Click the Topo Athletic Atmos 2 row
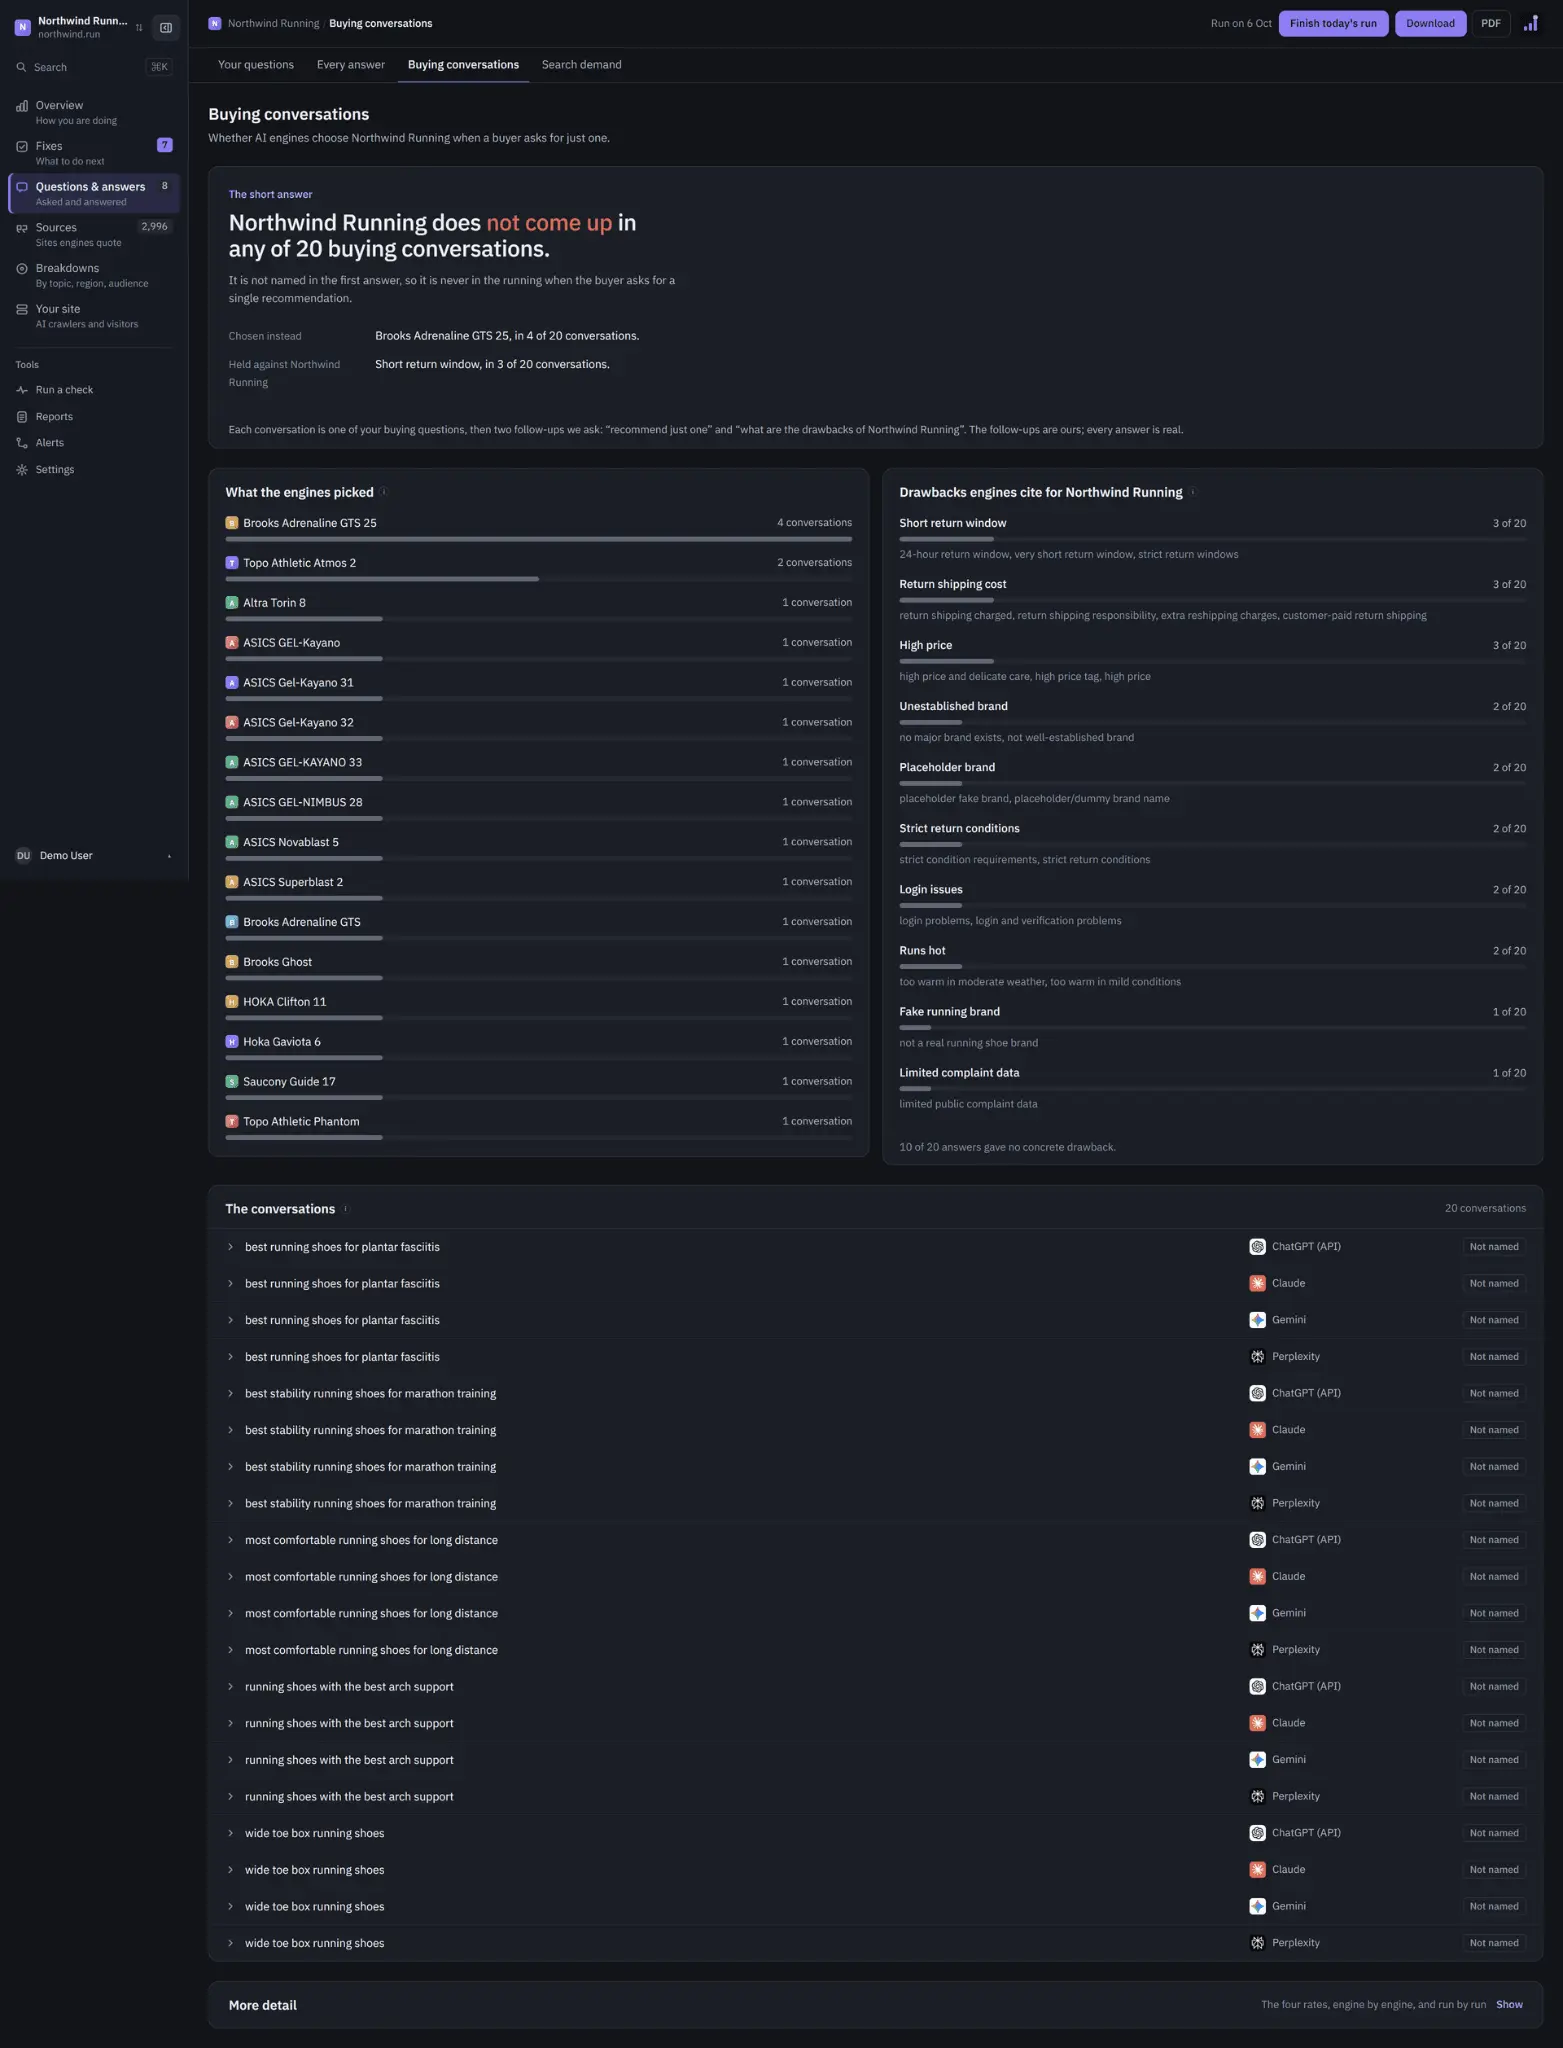Image resolution: width=1563 pixels, height=2048 pixels. (x=539, y=570)
